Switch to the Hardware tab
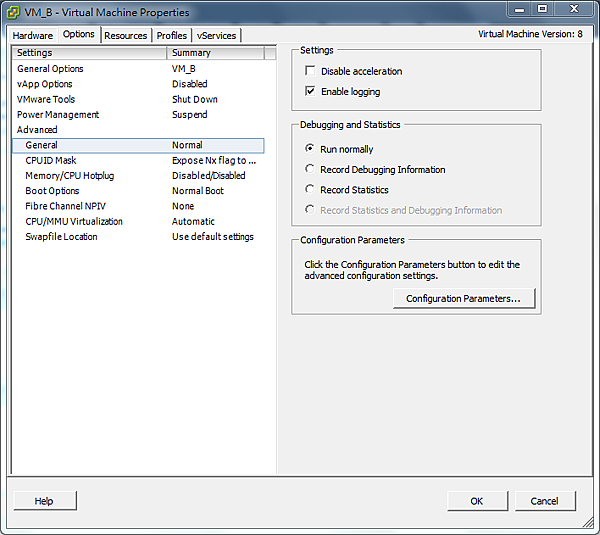This screenshot has height=535, width=600. 33,35
